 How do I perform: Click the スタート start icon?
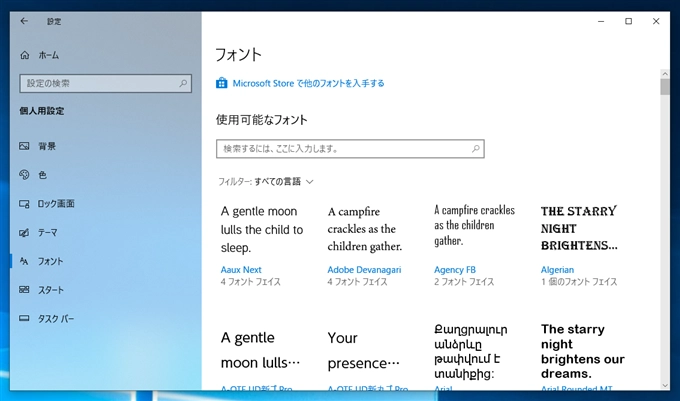[24, 290]
